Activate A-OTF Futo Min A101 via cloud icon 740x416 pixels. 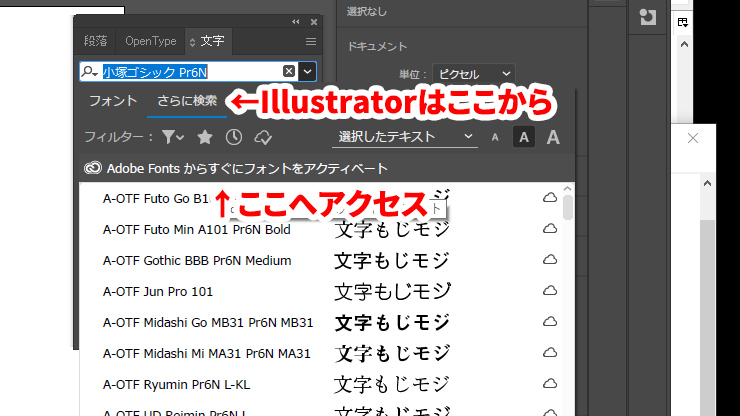point(549,230)
